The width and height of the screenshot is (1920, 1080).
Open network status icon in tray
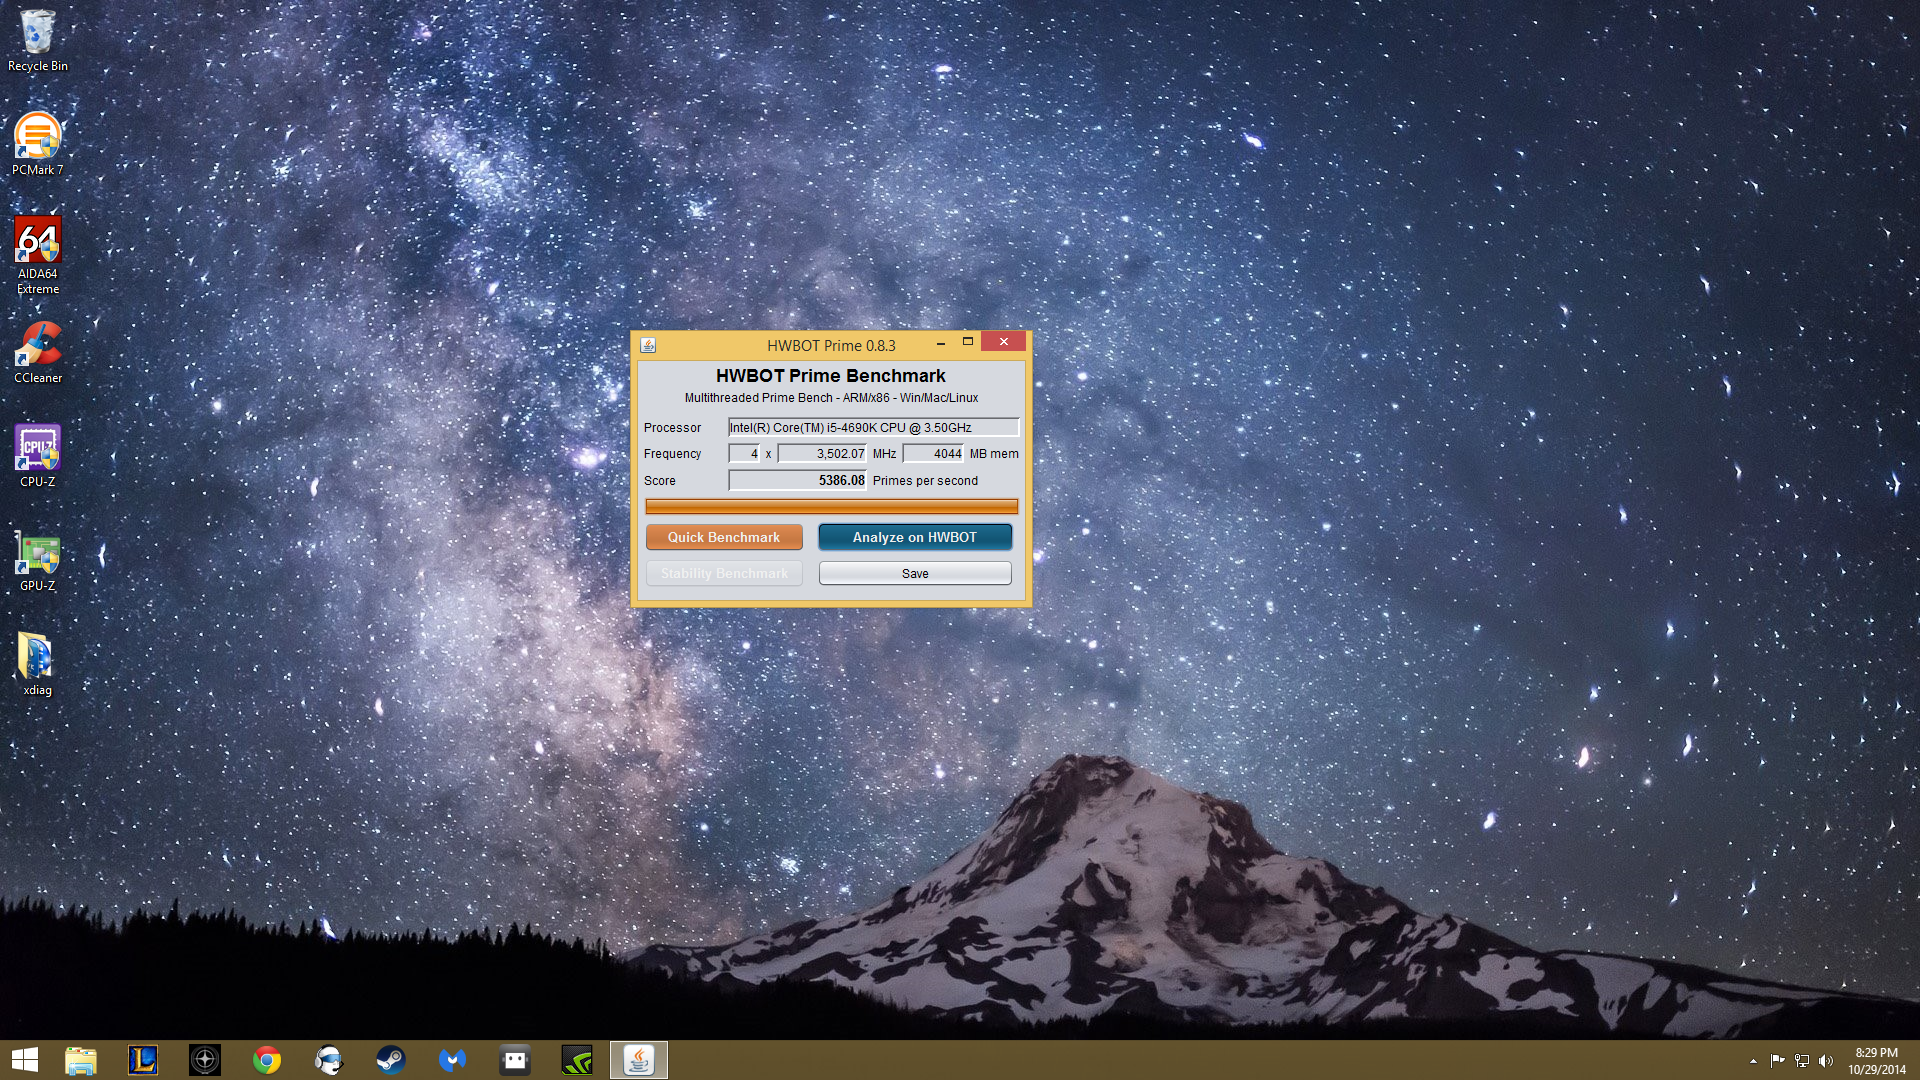[1802, 1061]
